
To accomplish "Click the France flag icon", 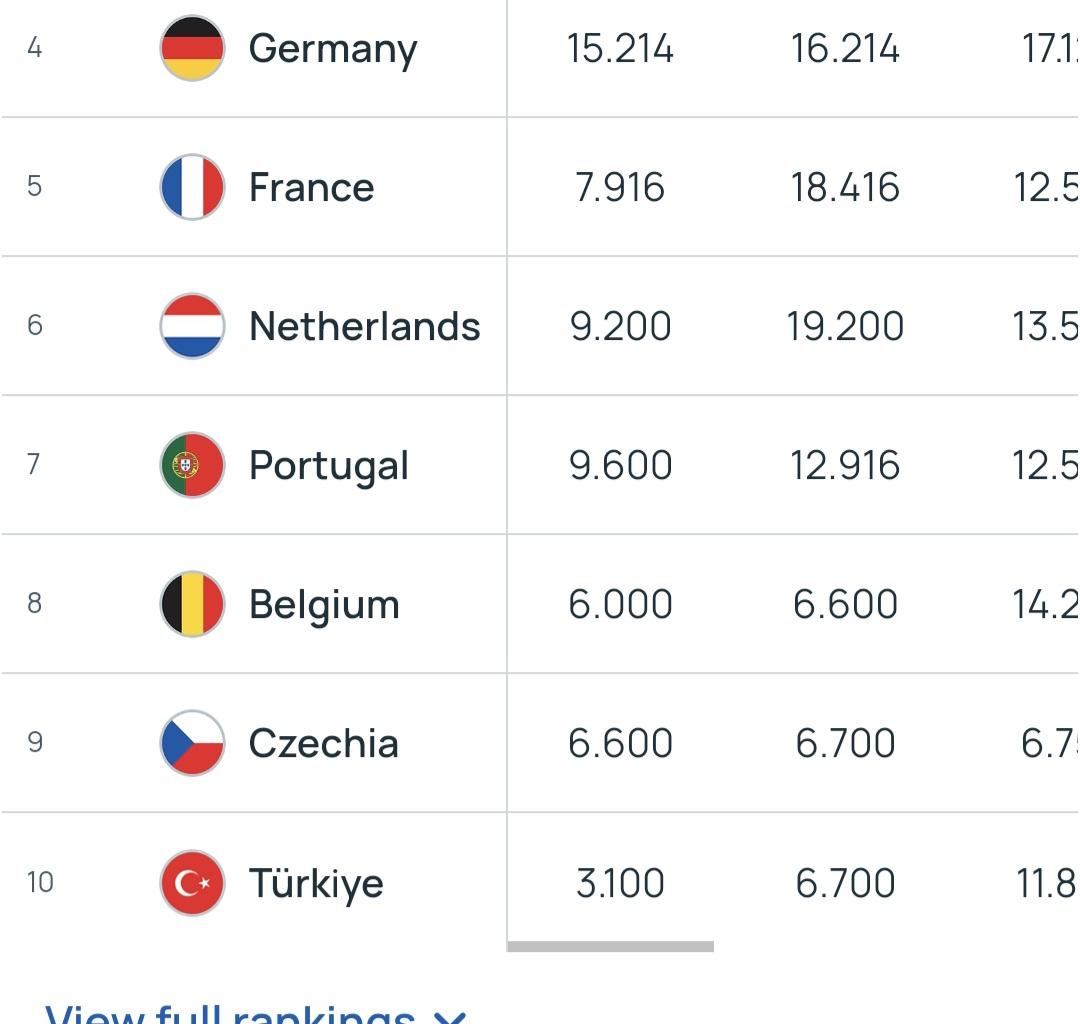I will click(192, 187).
